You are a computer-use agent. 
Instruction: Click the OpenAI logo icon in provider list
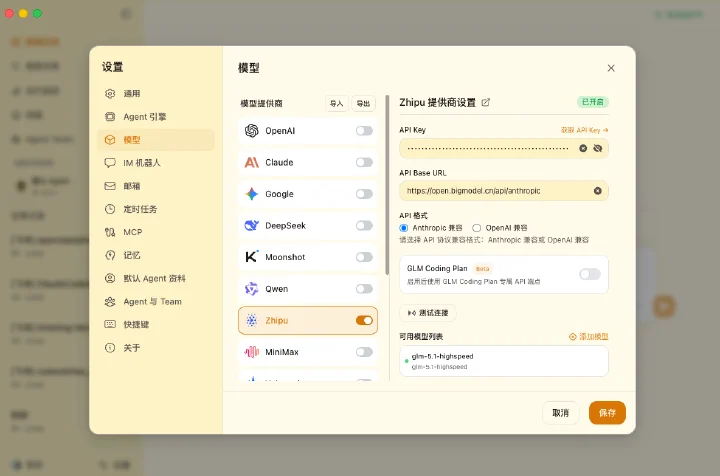click(251, 131)
